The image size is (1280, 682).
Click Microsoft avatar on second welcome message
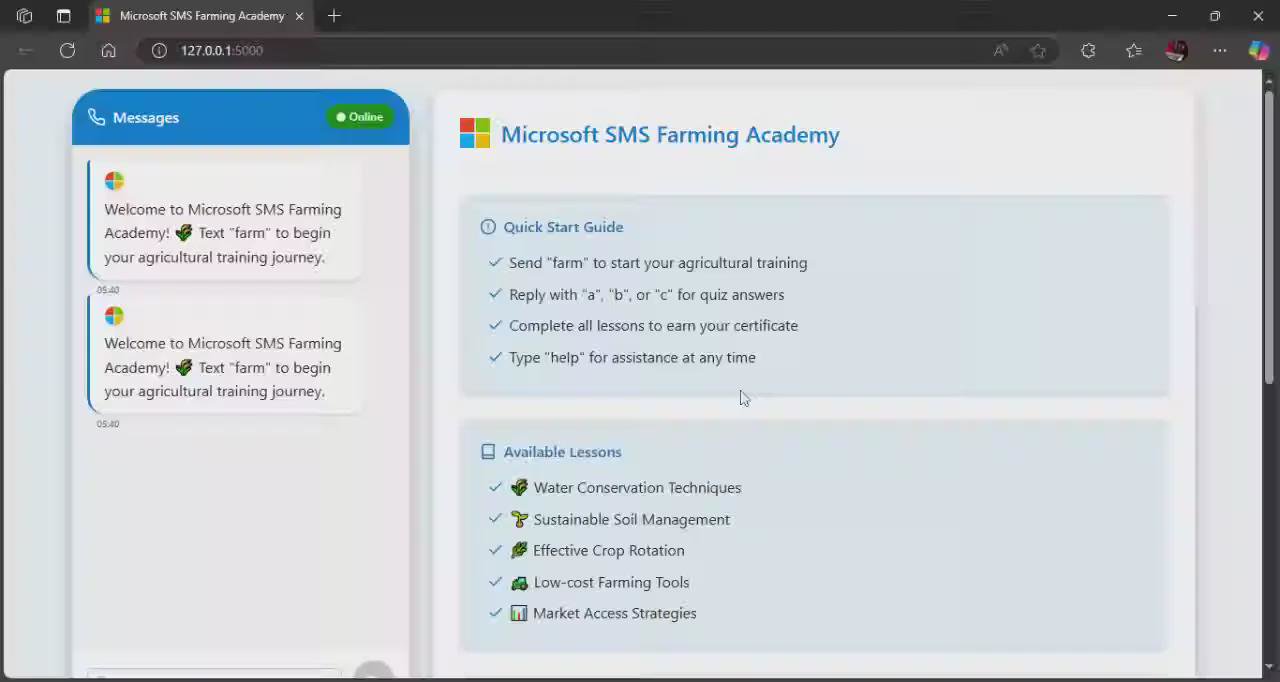tap(114, 316)
